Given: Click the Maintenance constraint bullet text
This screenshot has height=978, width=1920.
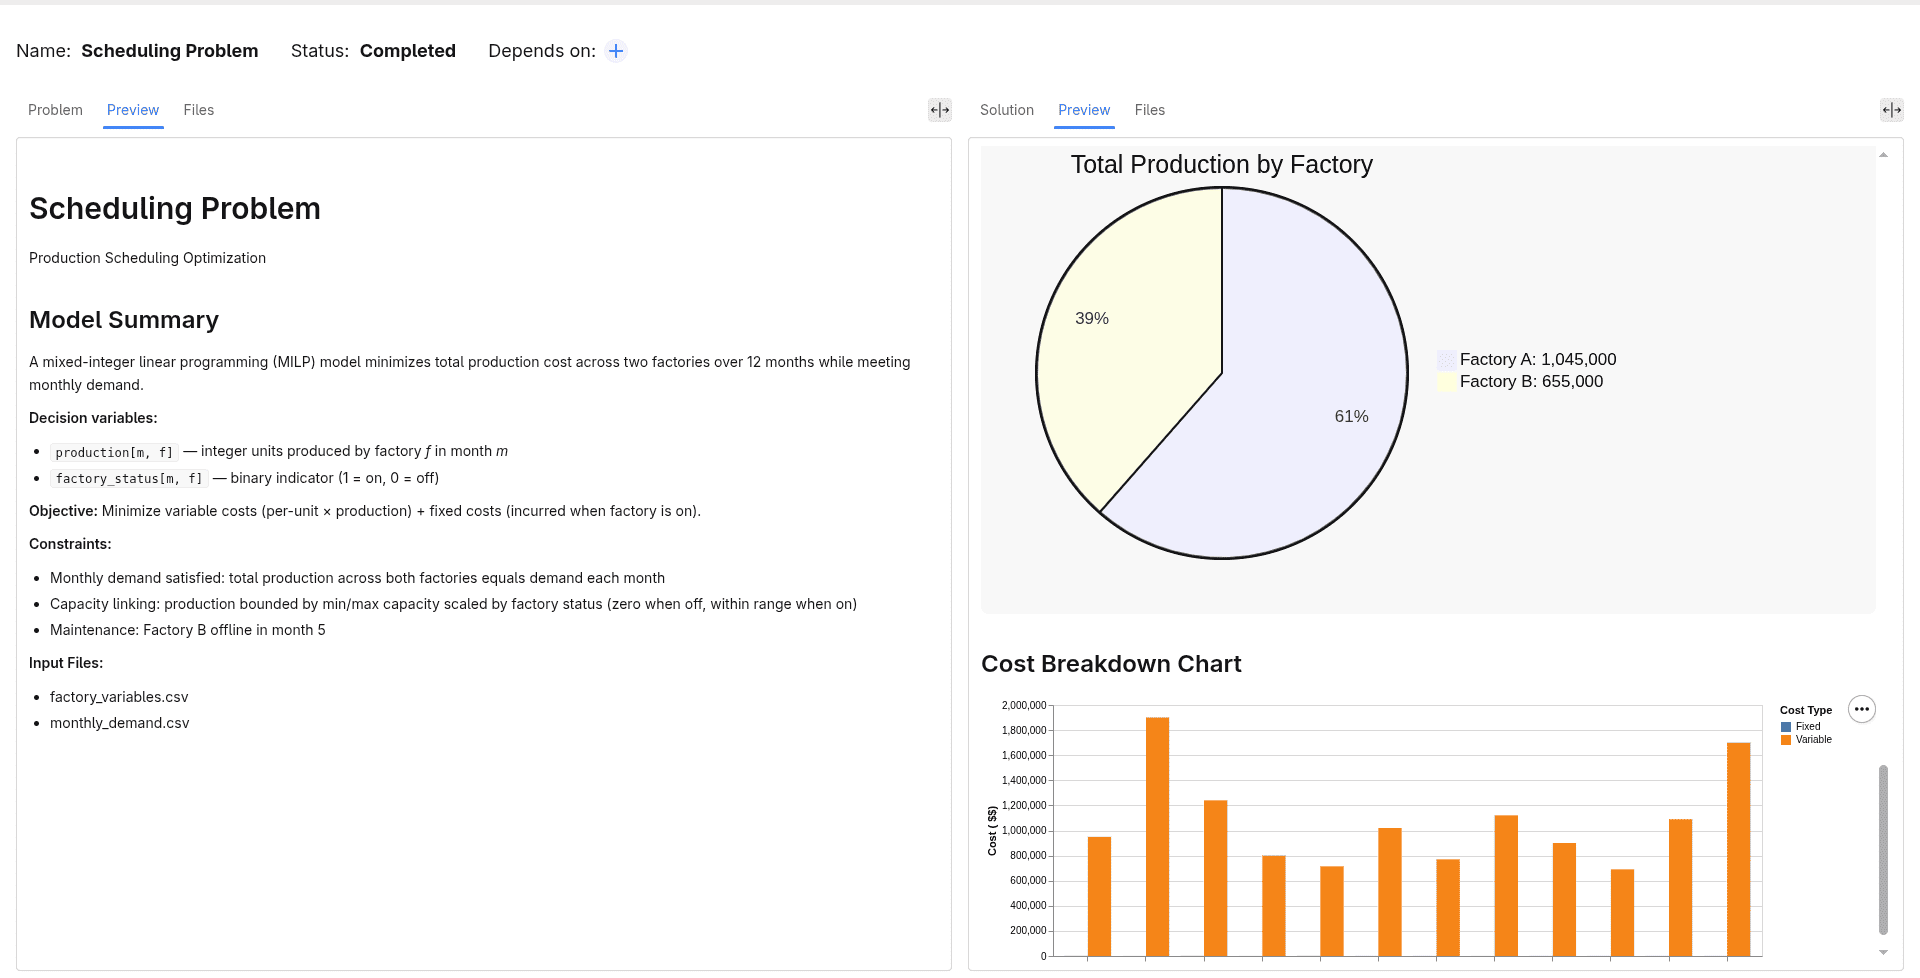Looking at the screenshot, I should pyautogui.click(x=188, y=630).
